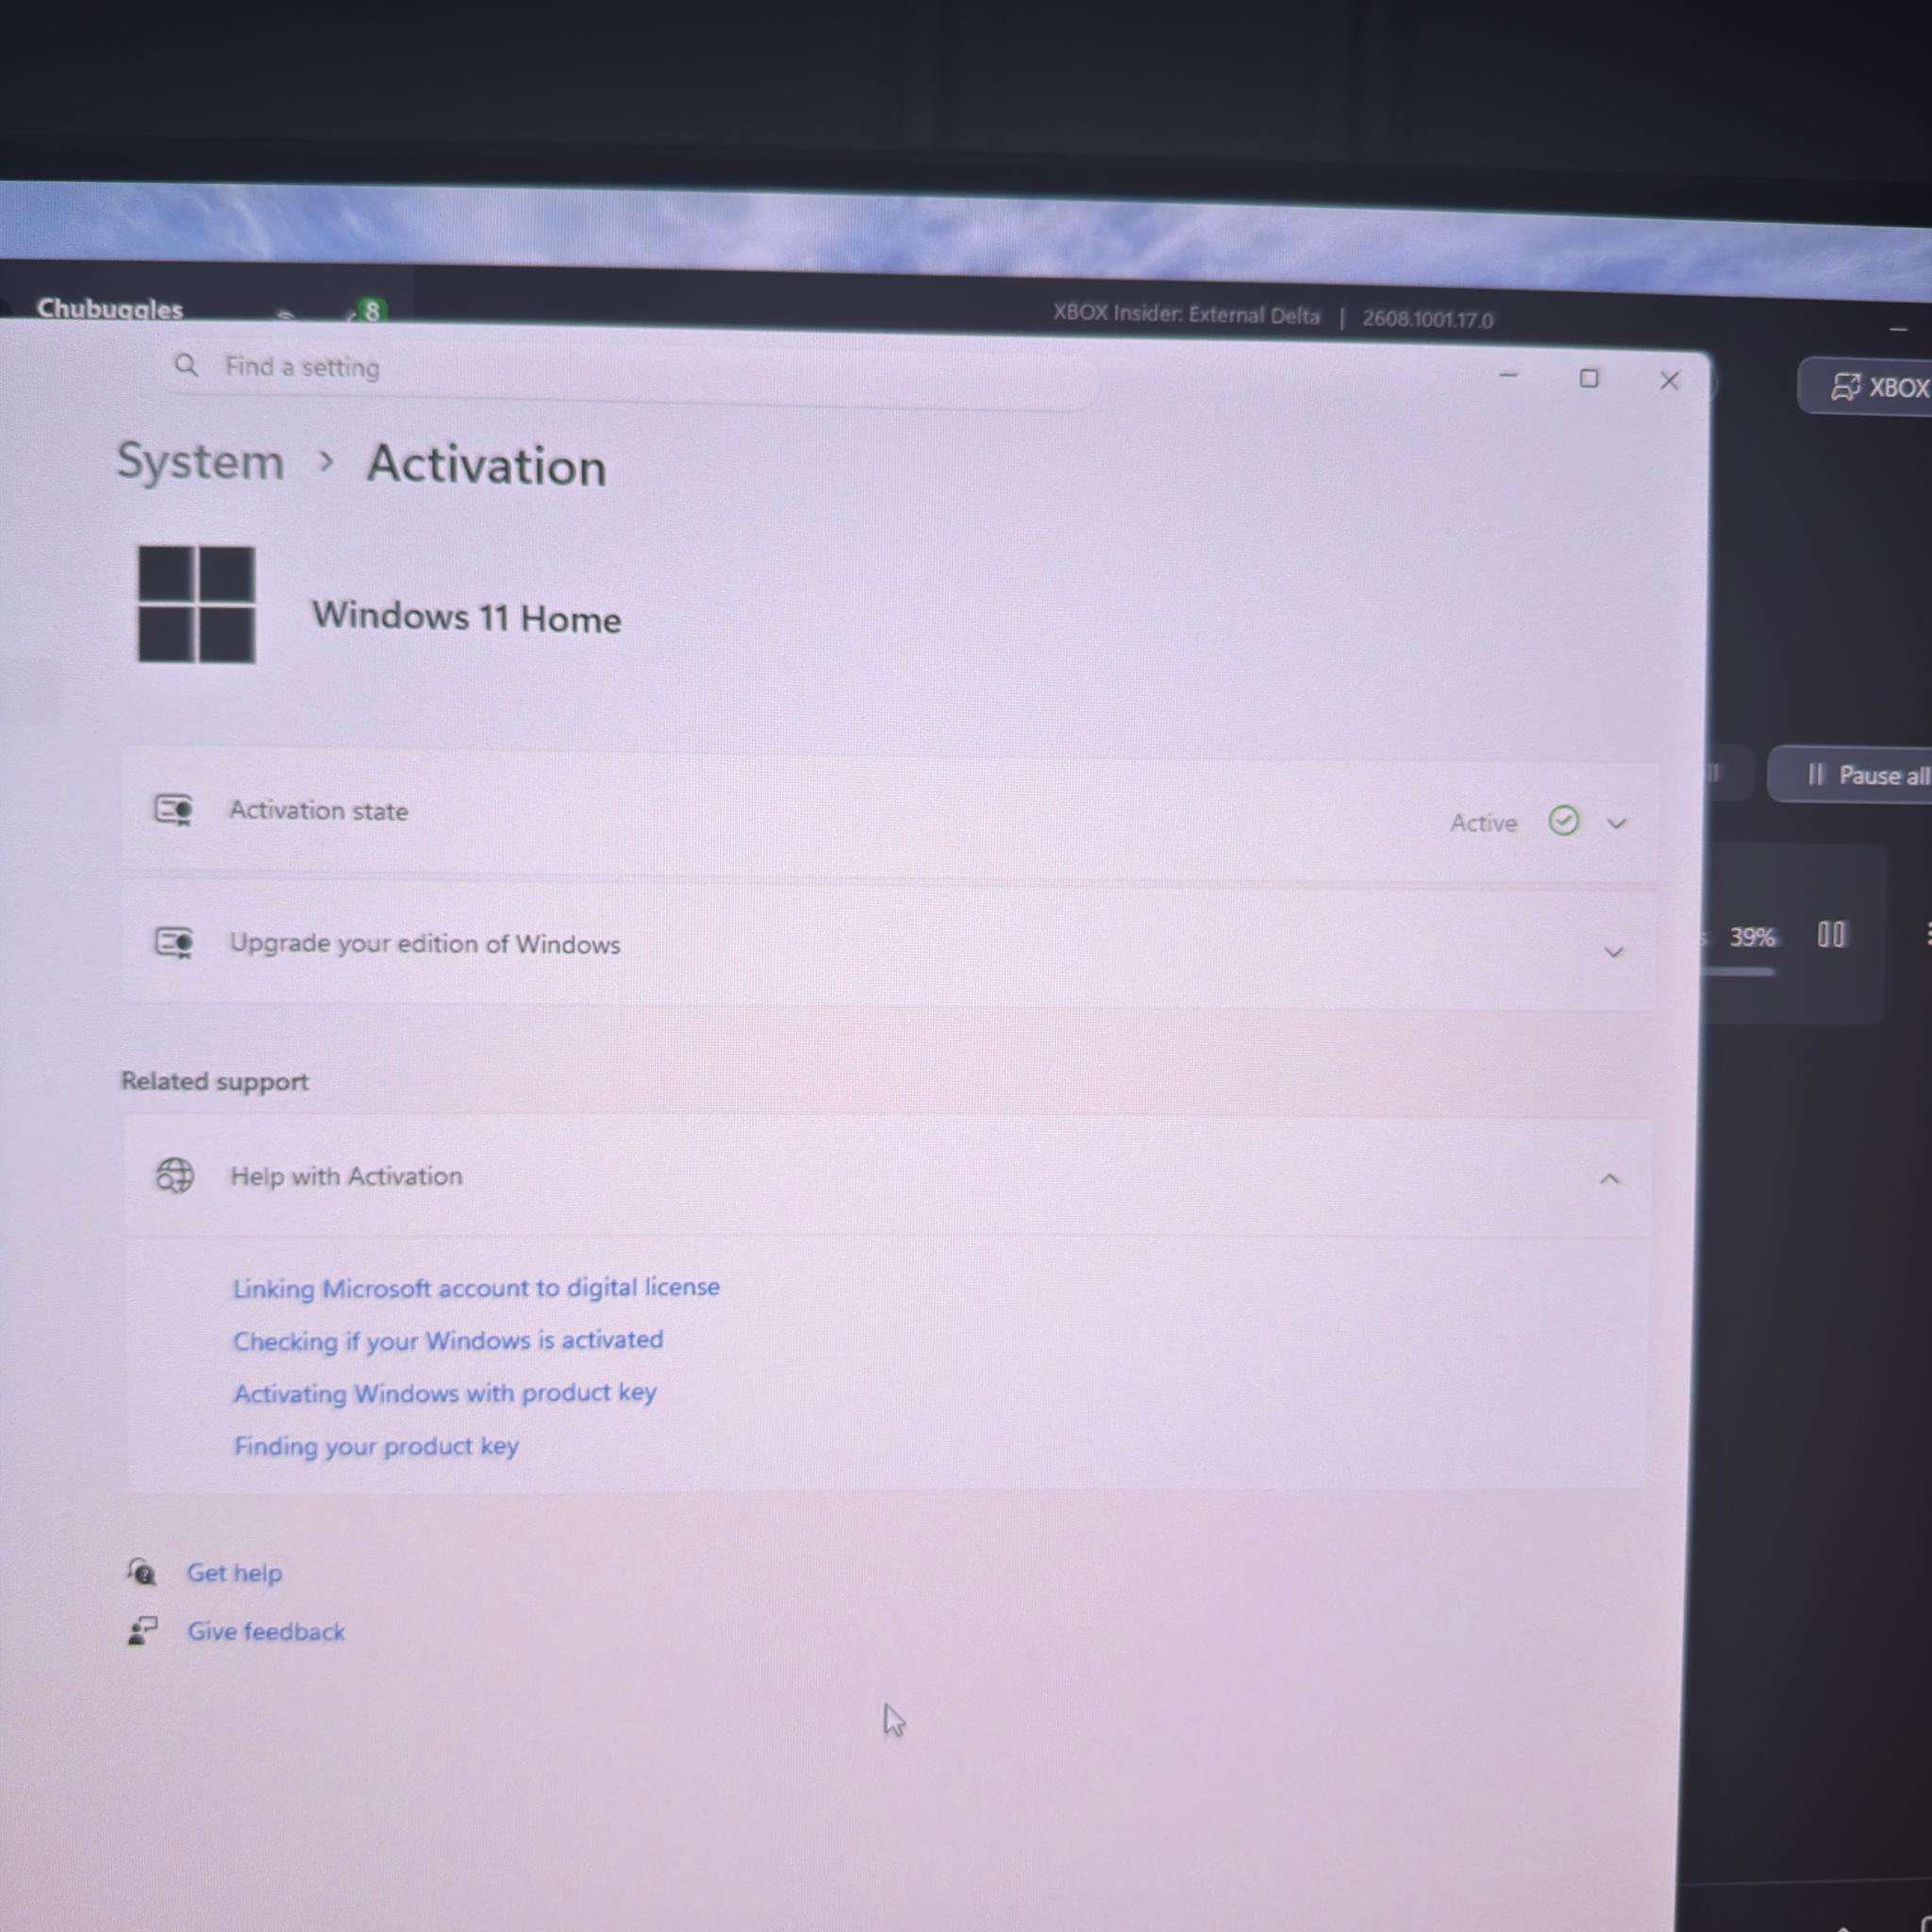The height and width of the screenshot is (1932, 1932).
Task: Click the Windows logo beside Windows 11 Home
Action: (196, 604)
